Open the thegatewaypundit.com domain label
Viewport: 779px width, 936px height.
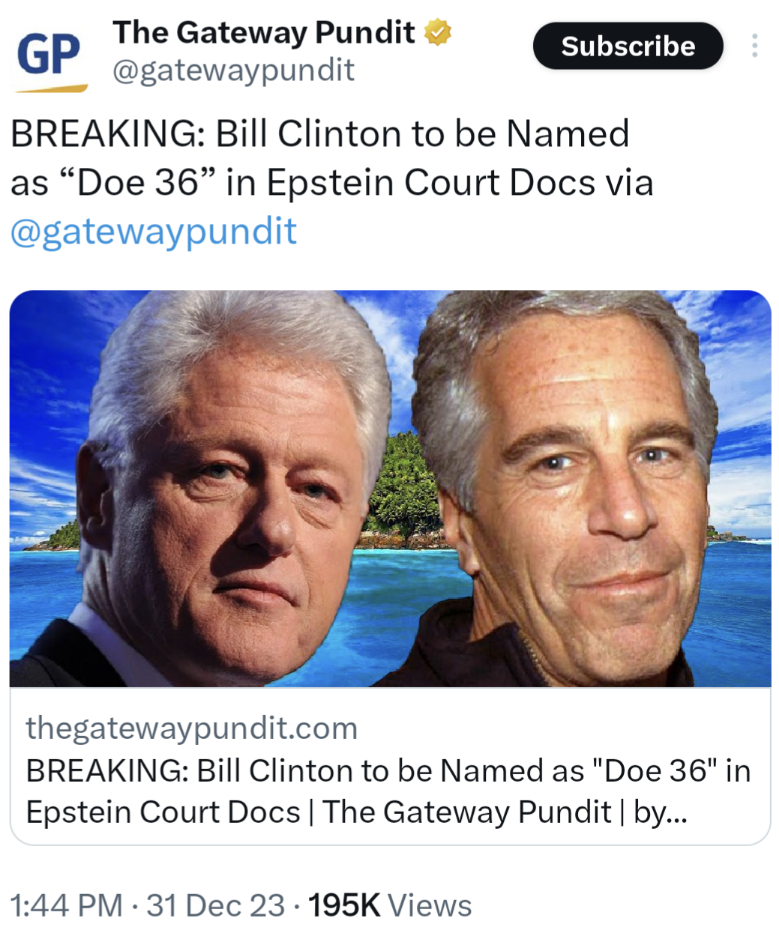(x=192, y=728)
